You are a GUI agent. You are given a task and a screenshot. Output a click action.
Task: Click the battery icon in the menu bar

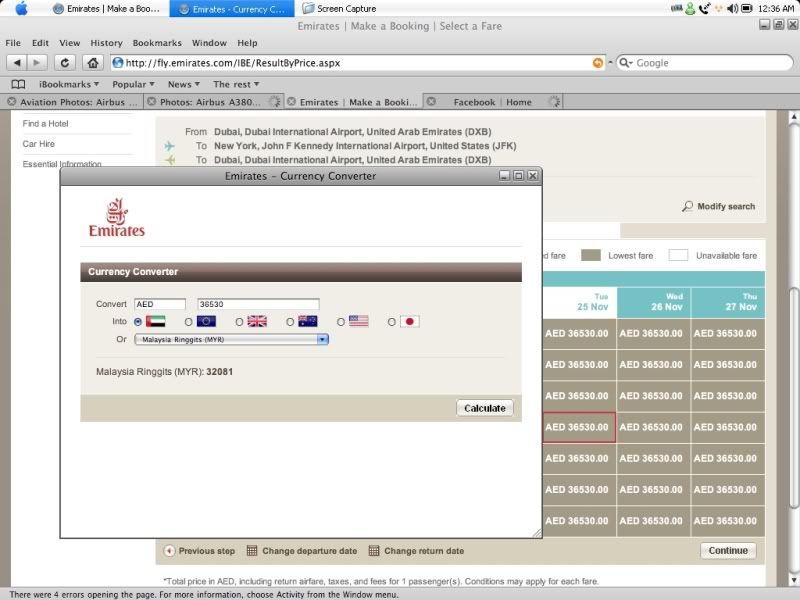(747, 9)
